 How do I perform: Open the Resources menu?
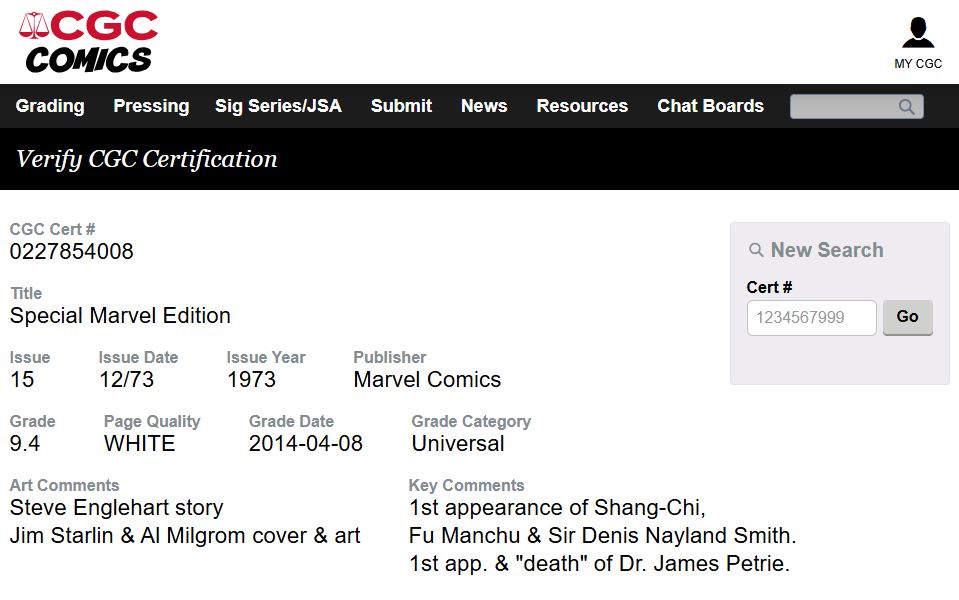(x=582, y=106)
